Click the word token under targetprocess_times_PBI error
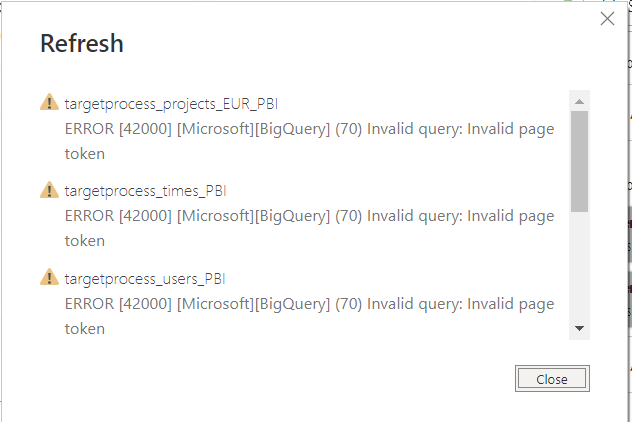The image size is (632, 422). click(85, 241)
